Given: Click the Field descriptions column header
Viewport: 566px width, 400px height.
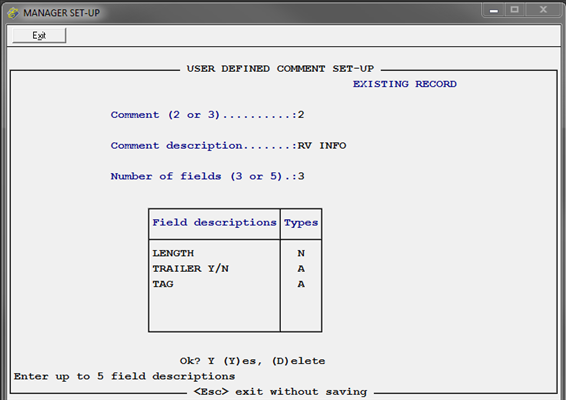Looking at the screenshot, I should point(214,222).
